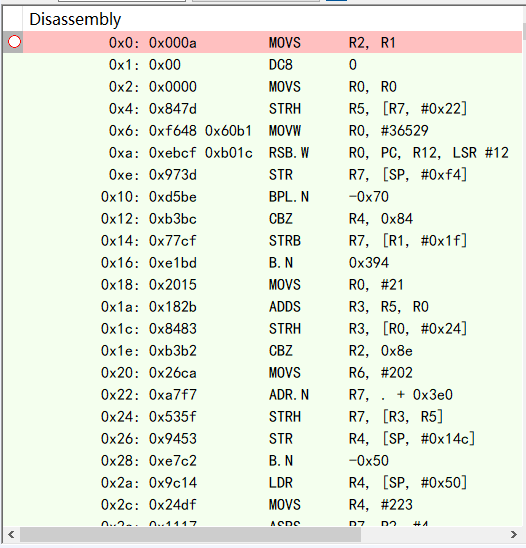Select the MOVS R4, #223 line
Screen dimensions: 526x548
coord(272,505)
